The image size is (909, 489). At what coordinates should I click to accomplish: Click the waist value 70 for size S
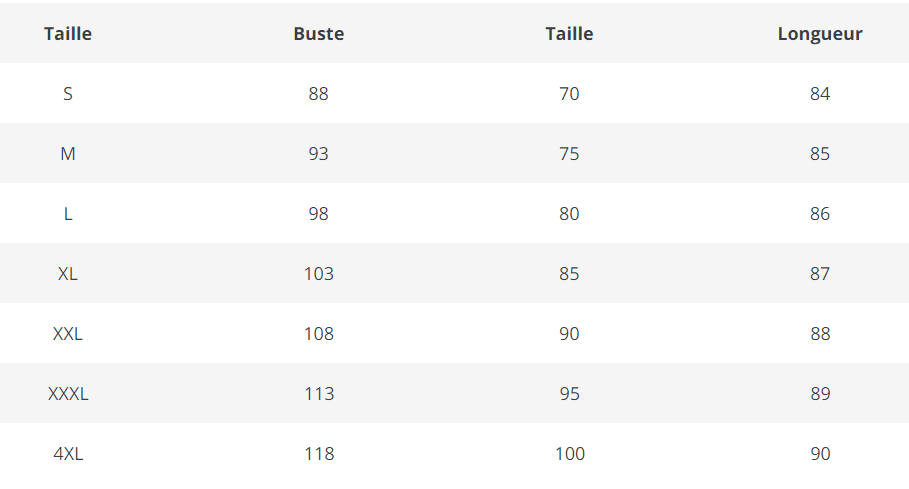tap(569, 94)
